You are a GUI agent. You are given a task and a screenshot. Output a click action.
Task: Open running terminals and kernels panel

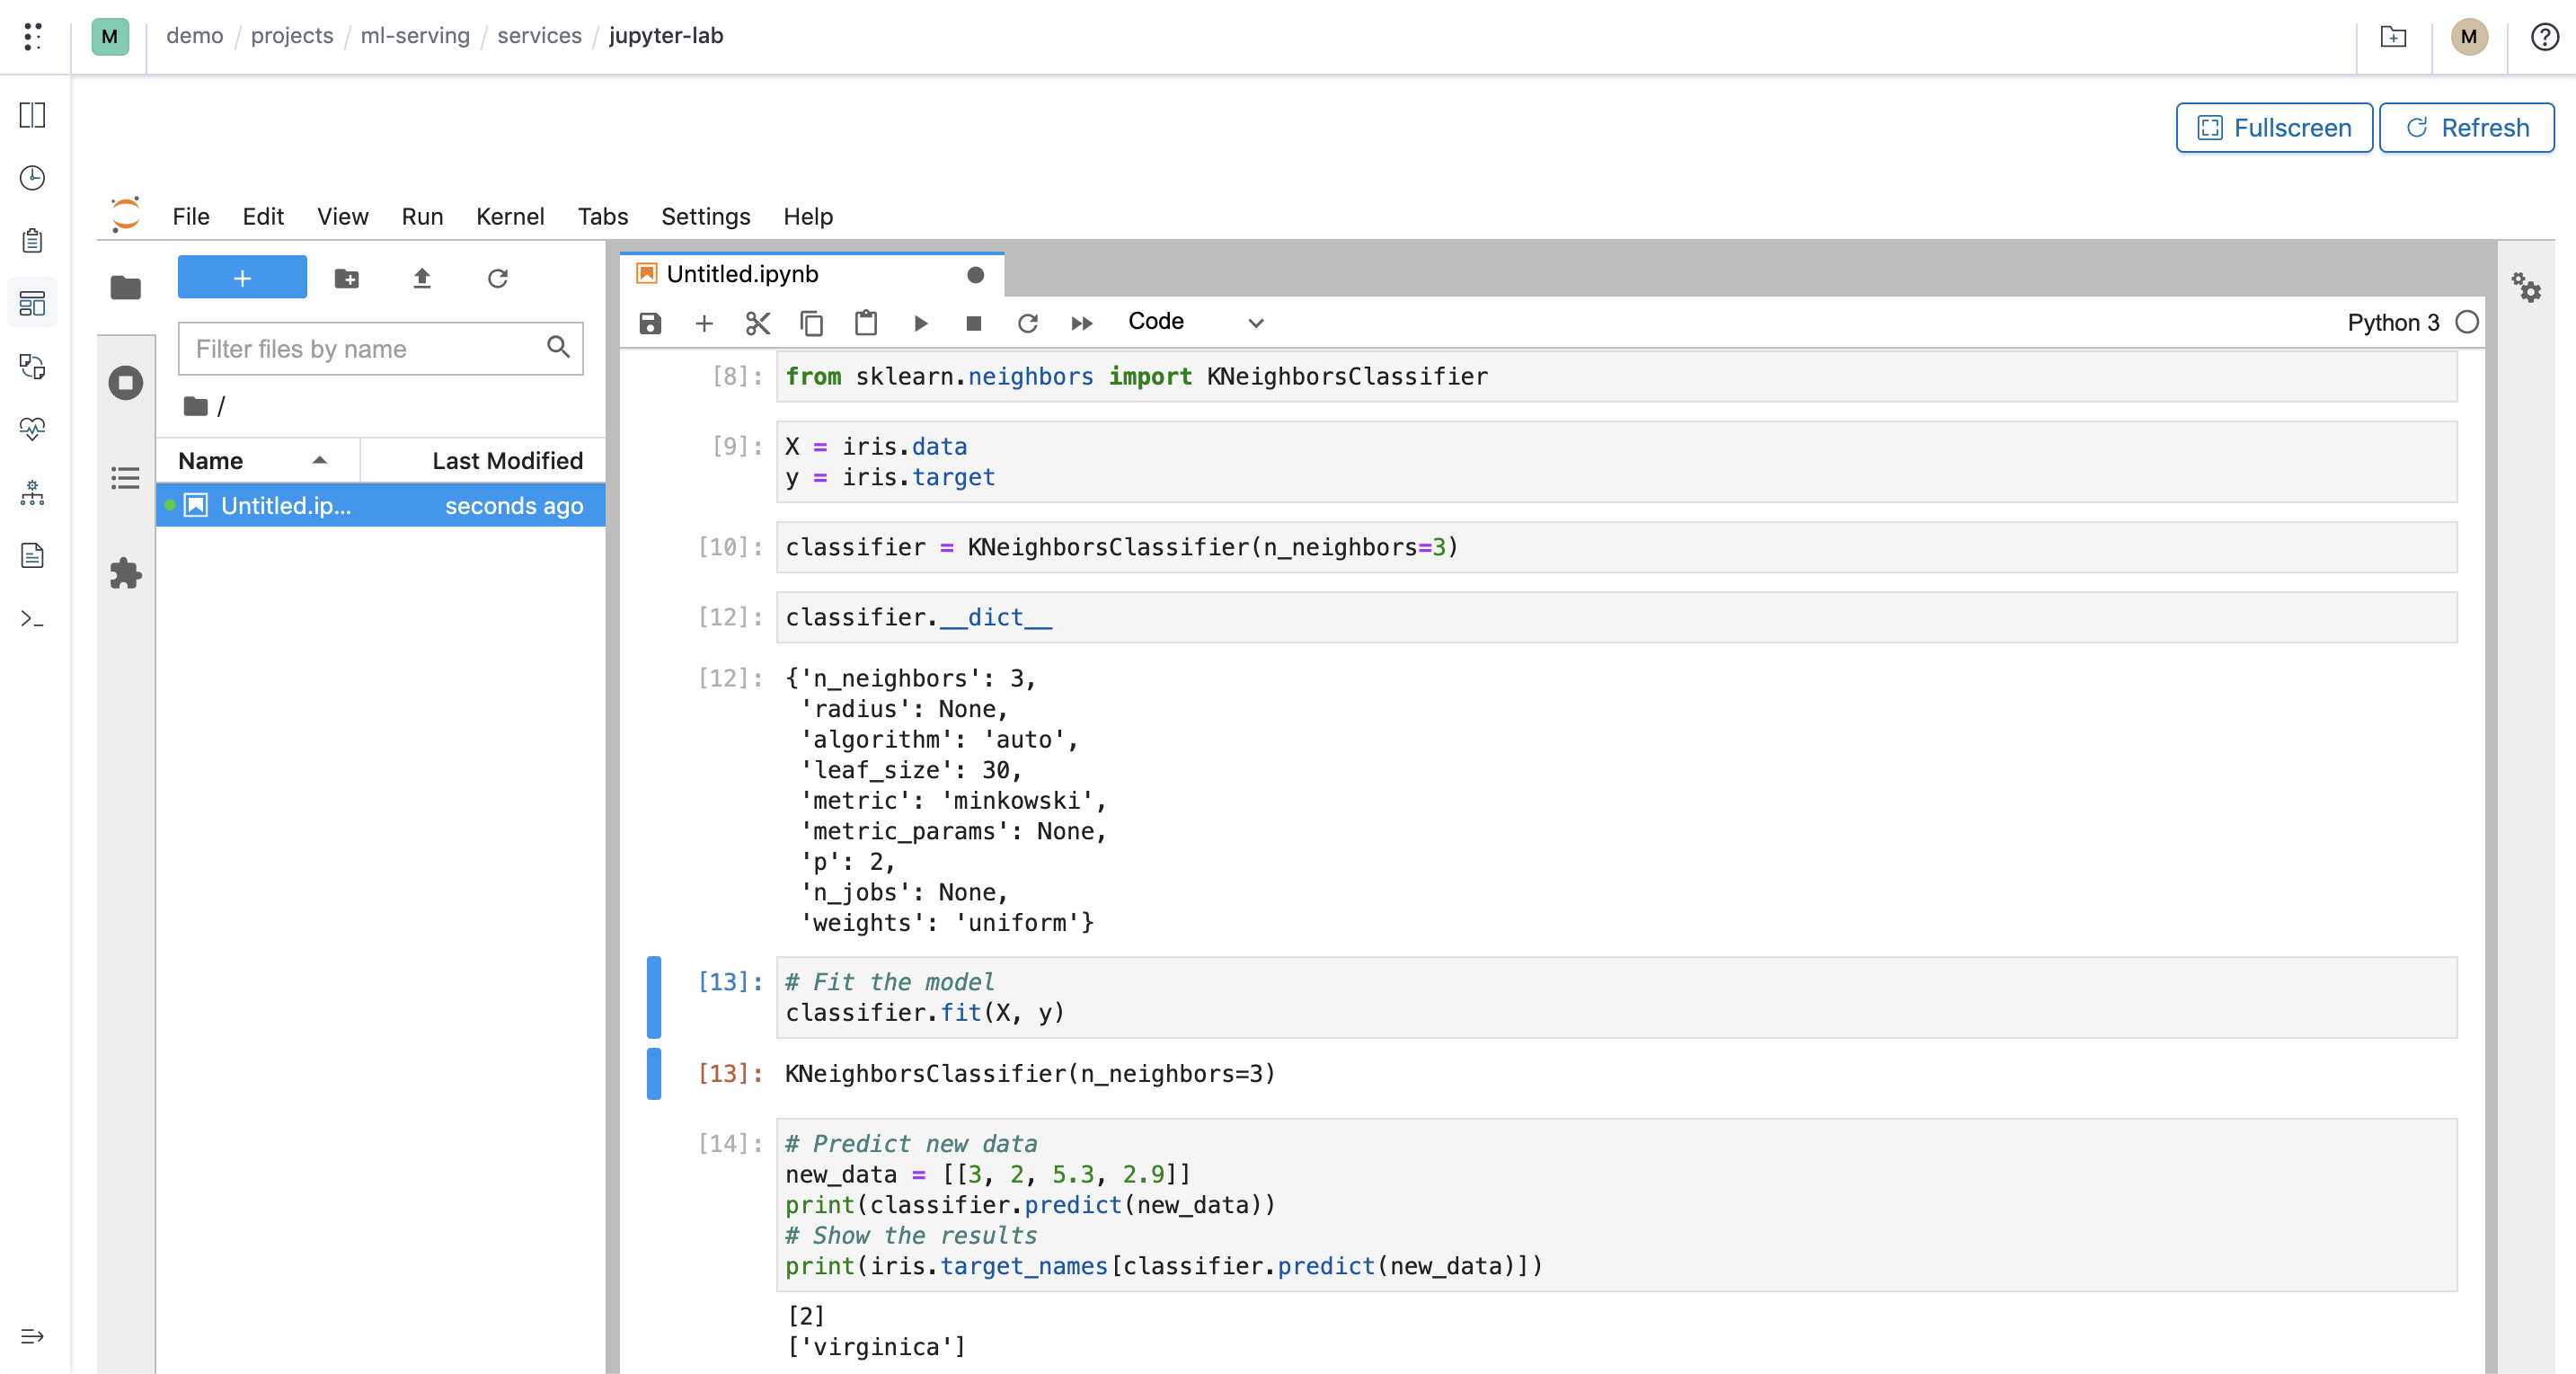126,382
